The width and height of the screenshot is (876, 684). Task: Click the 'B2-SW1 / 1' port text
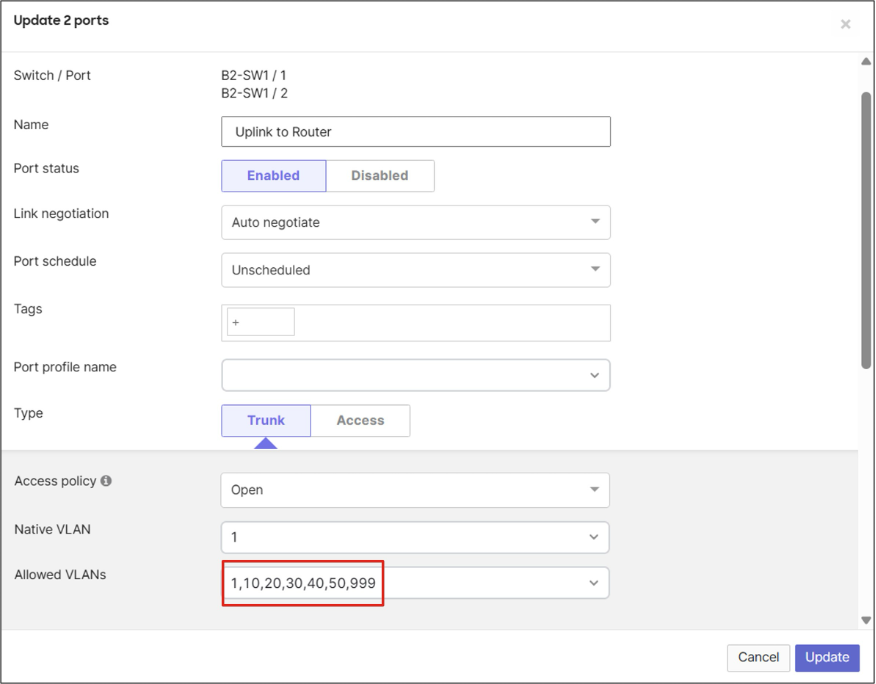[254, 75]
